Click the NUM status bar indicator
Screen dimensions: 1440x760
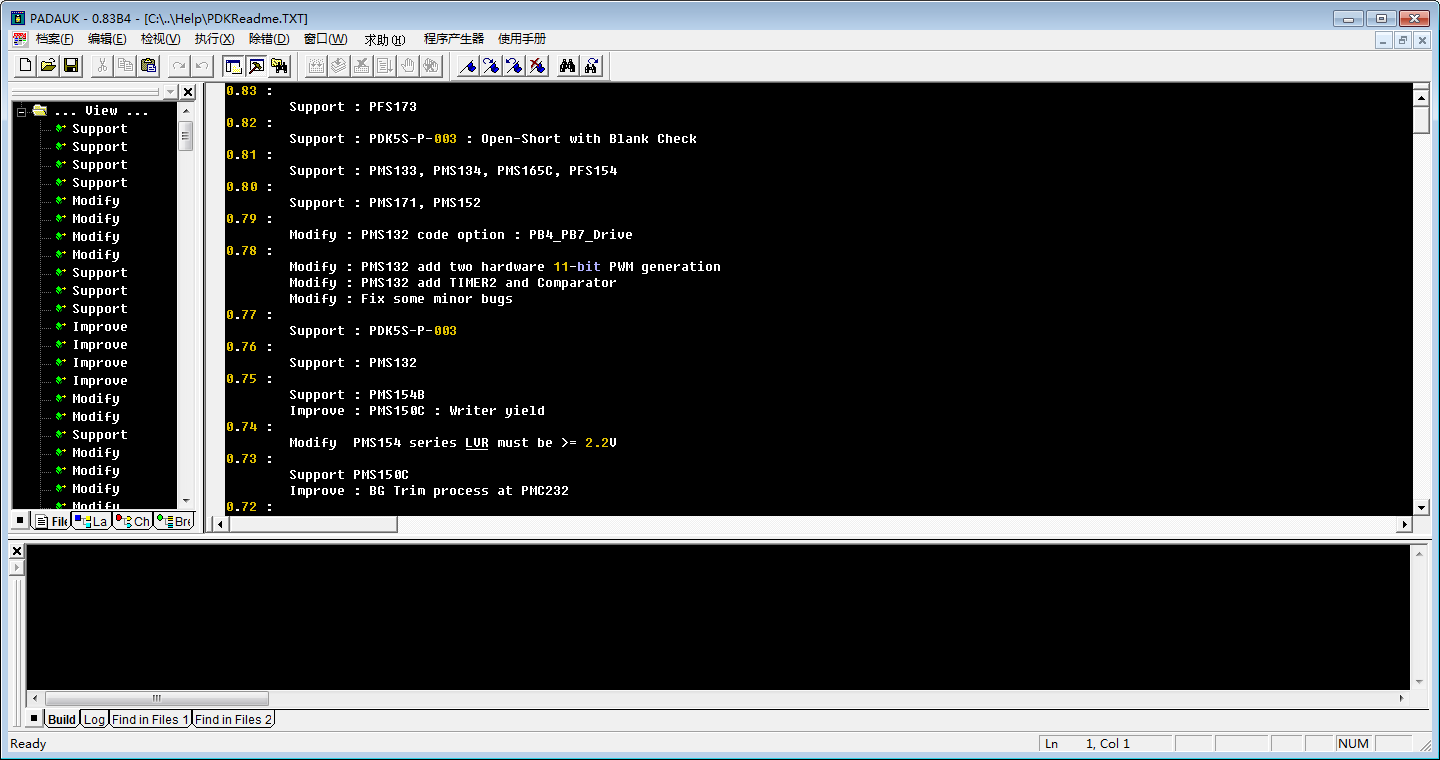(x=1353, y=744)
